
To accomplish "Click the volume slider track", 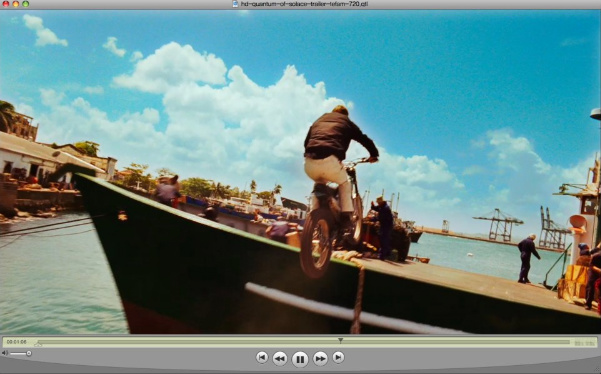I will (18, 353).
